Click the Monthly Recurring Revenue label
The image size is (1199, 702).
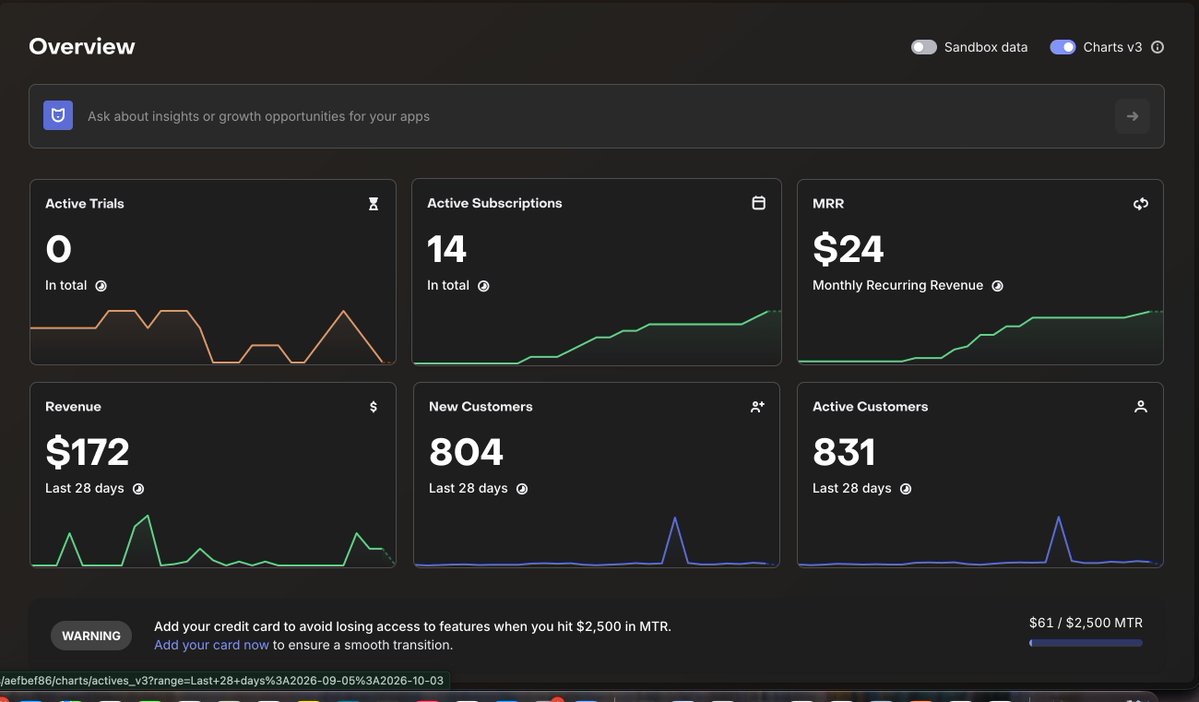pos(898,285)
